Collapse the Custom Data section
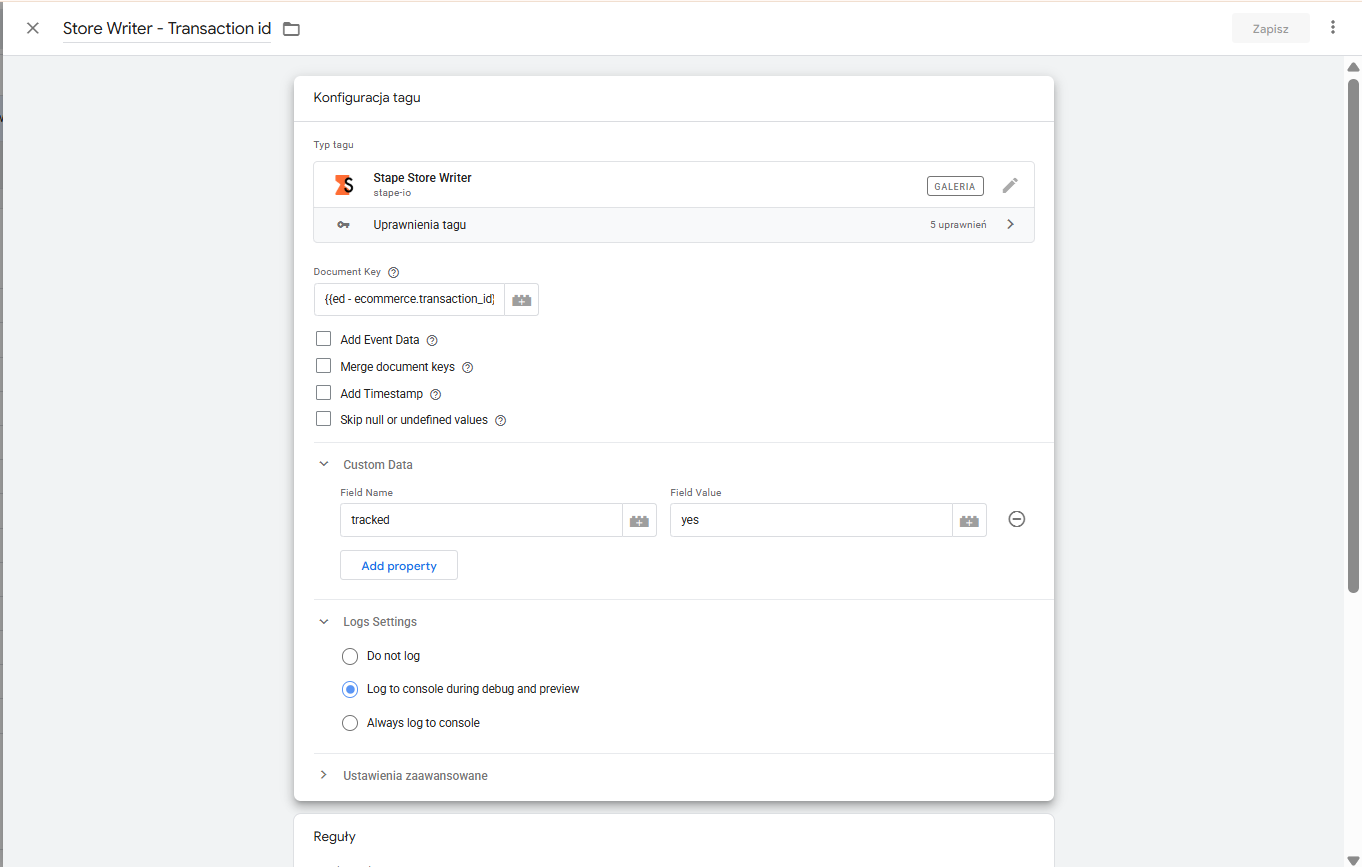1362x867 pixels. point(323,464)
